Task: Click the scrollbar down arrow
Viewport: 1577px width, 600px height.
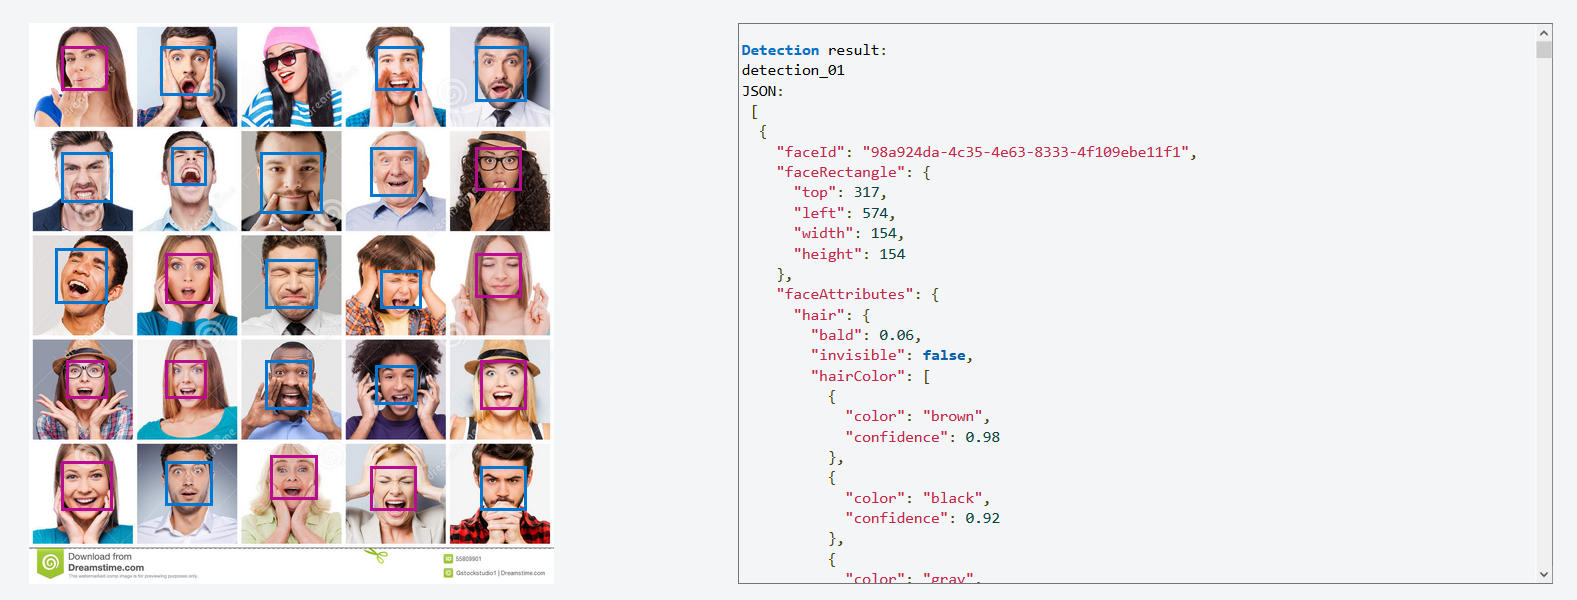Action: [1544, 575]
